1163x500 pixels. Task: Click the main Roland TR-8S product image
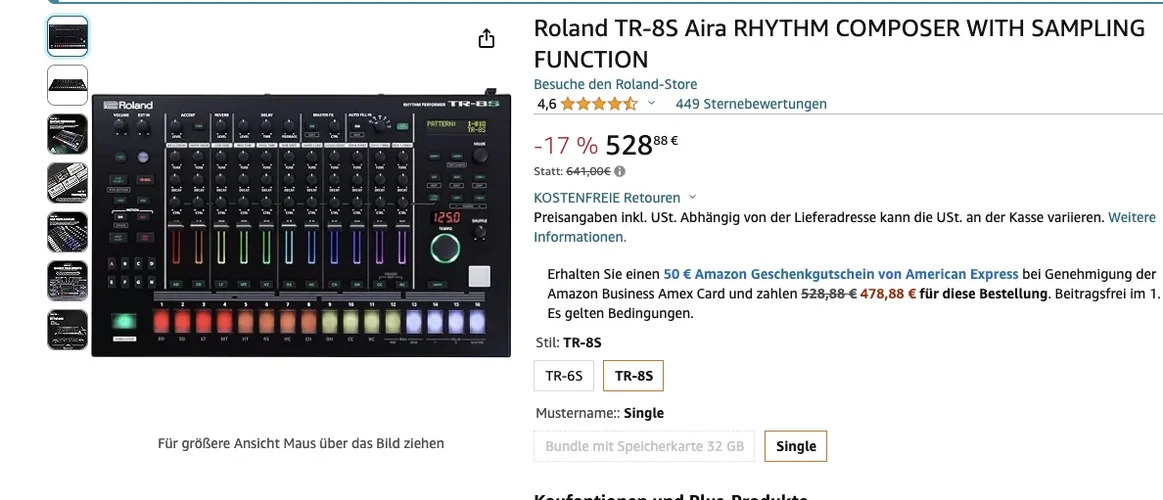click(x=301, y=224)
